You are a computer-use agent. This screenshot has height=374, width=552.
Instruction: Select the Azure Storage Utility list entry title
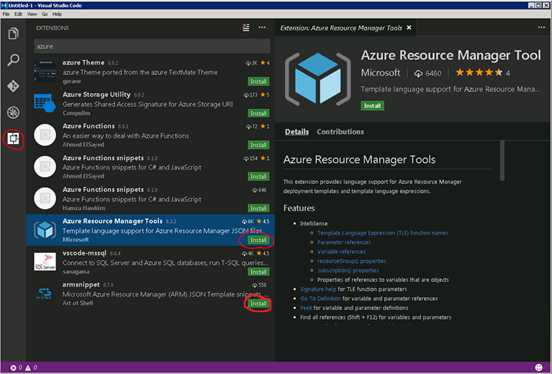point(96,94)
